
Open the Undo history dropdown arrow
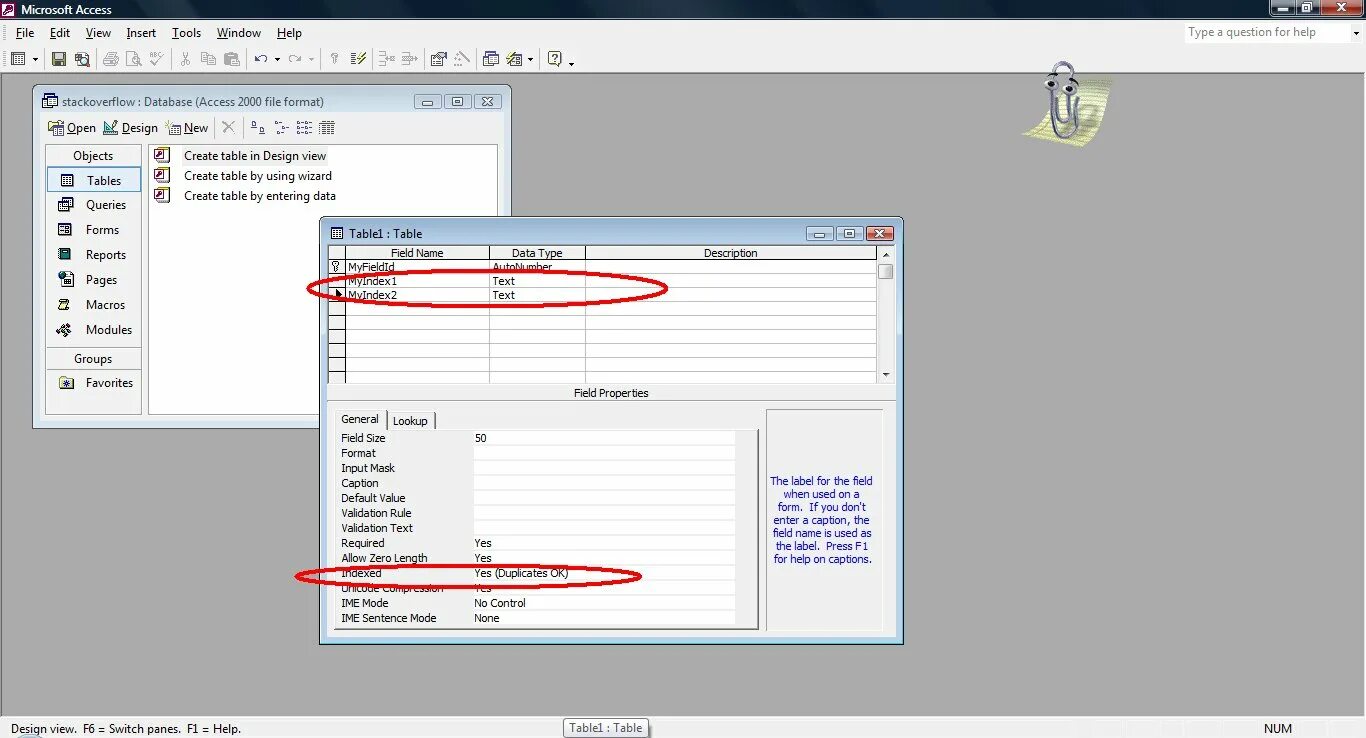click(x=277, y=59)
